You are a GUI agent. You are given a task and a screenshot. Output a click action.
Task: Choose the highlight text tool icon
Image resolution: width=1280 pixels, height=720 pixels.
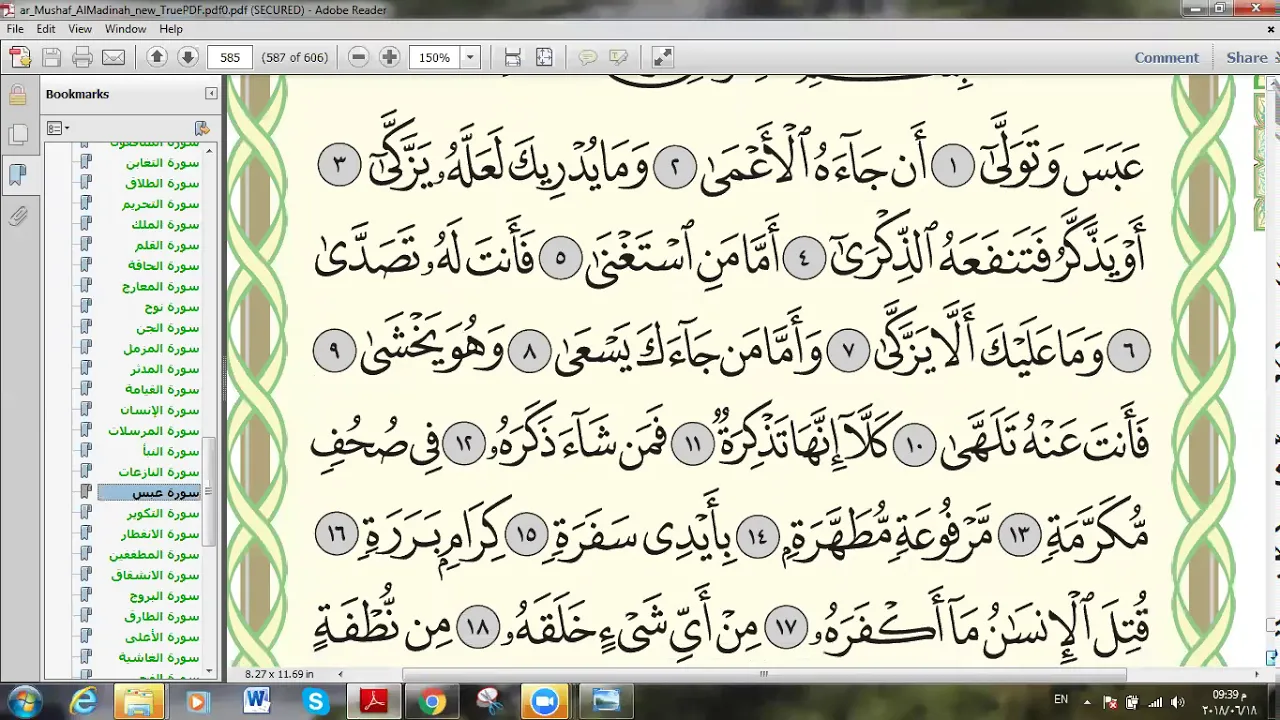[619, 57]
